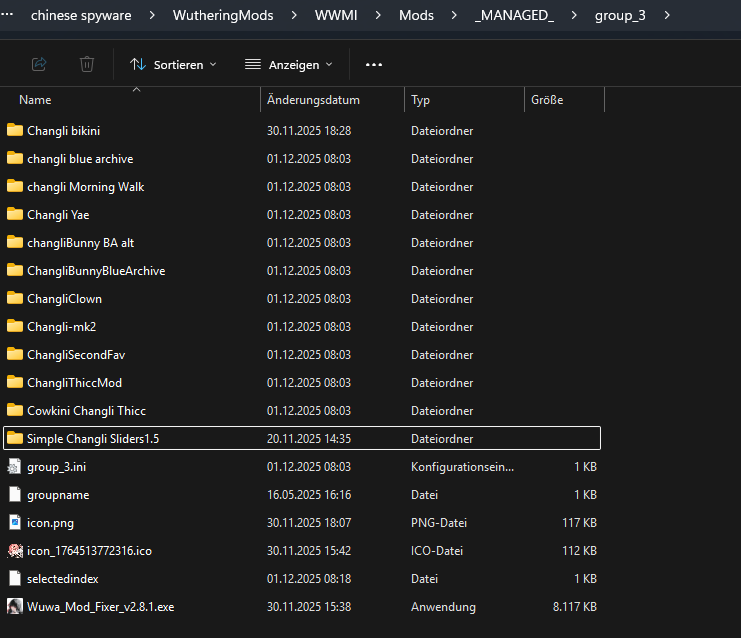Select 'changliBunny BA alt' folder icon

[15, 242]
